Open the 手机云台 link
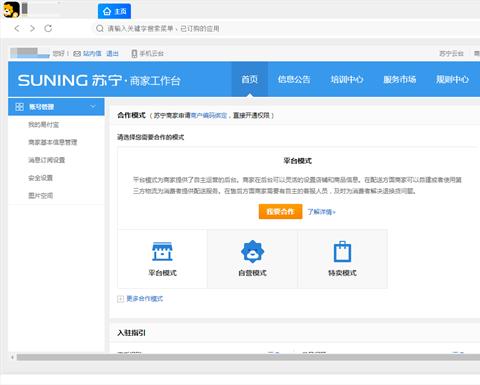 click(x=151, y=53)
